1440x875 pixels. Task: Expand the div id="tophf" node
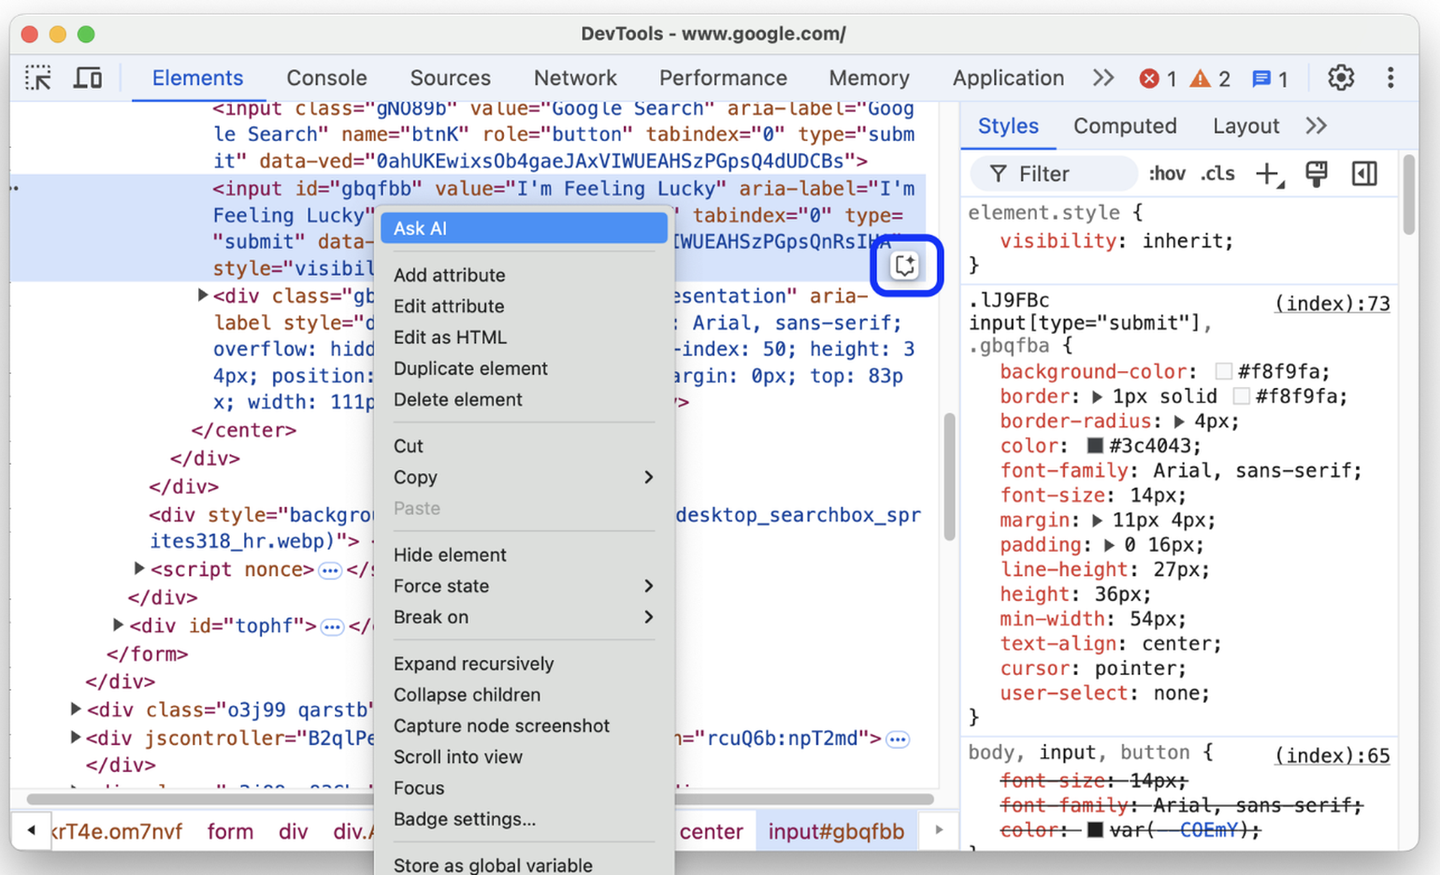(x=119, y=625)
